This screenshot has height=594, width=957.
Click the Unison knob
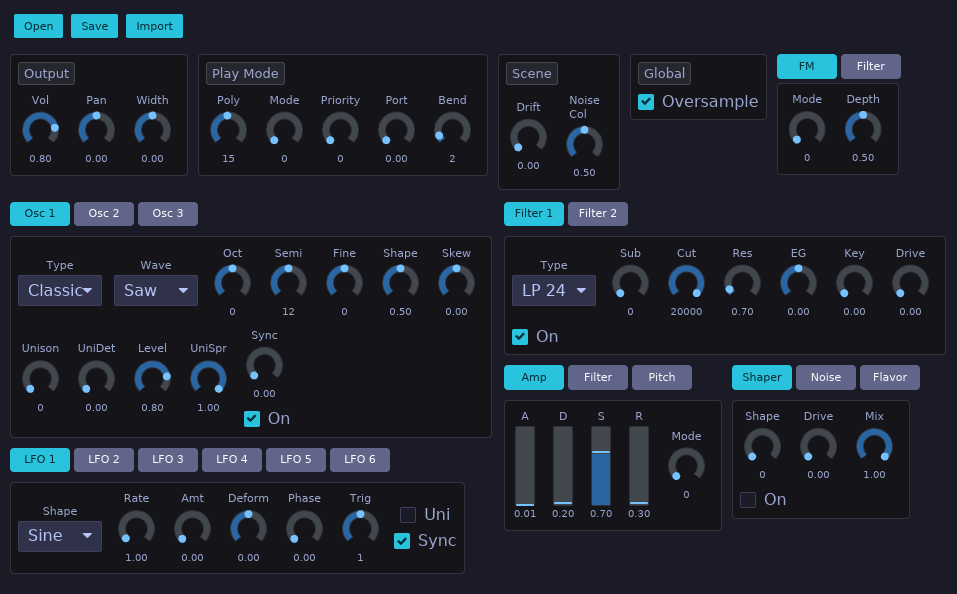tap(40, 378)
